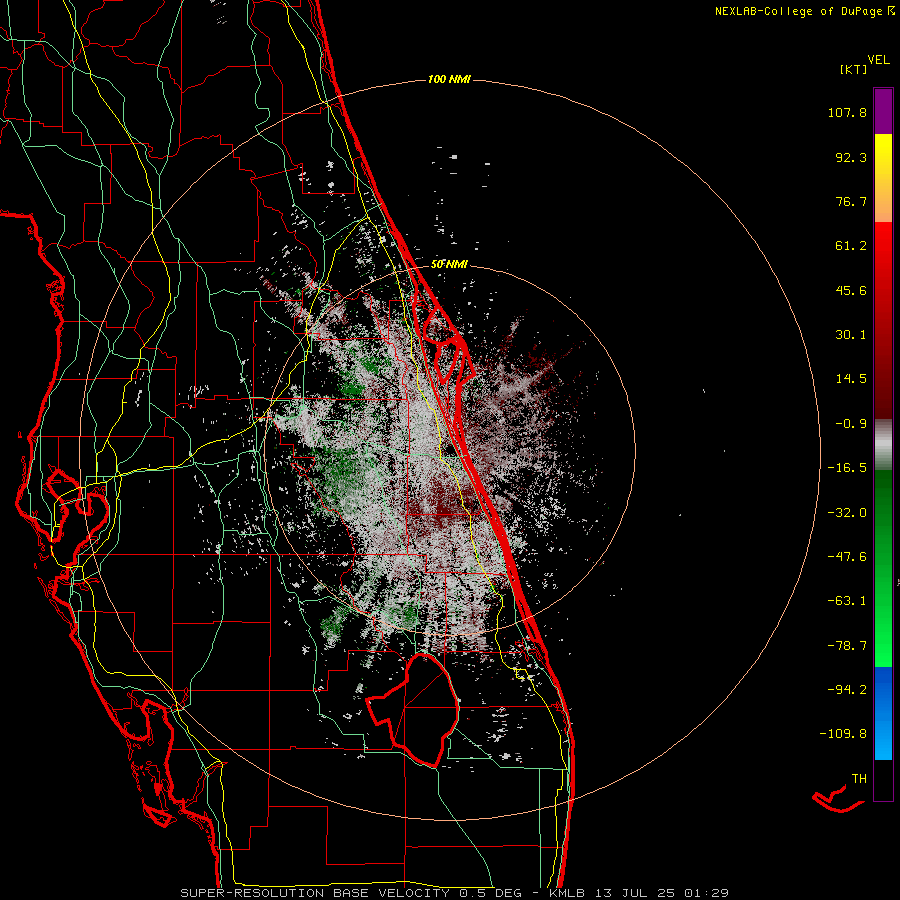Click the 30.1 velocity scale value

tap(851, 335)
